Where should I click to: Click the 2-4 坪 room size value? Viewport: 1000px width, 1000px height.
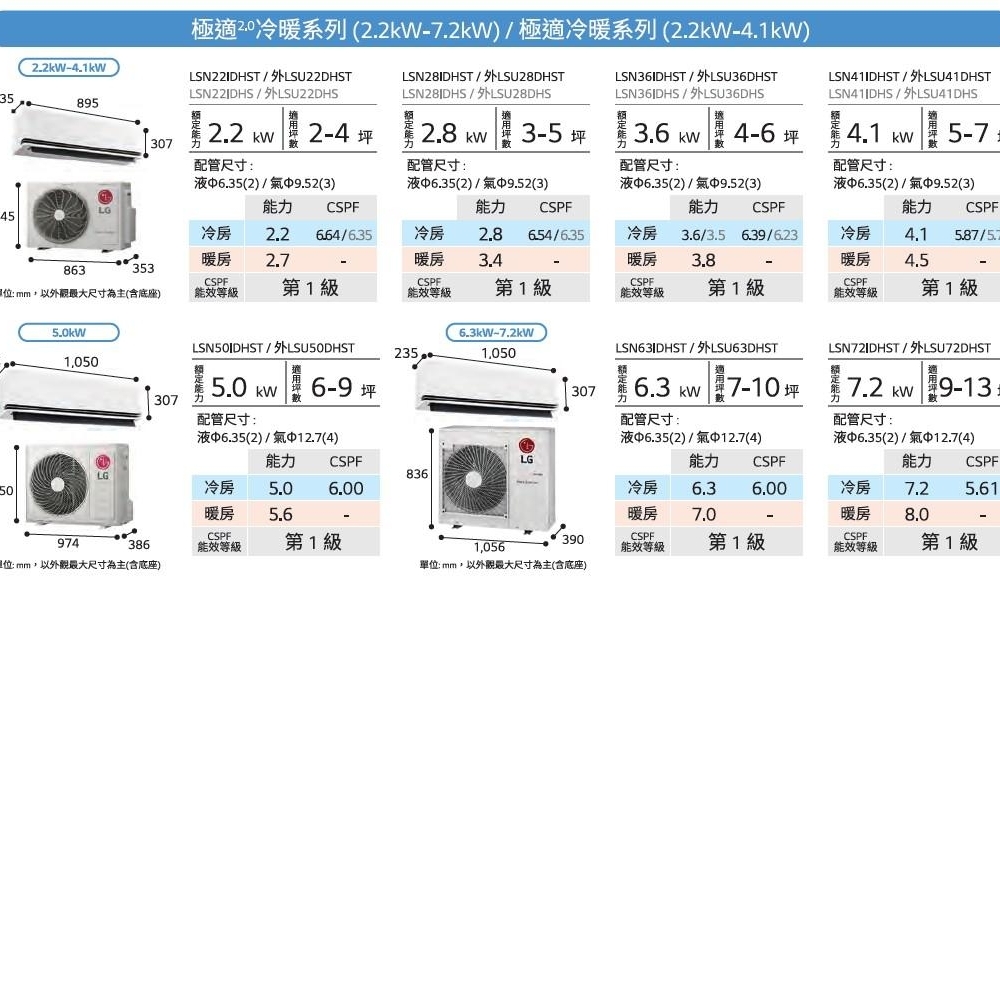pyautogui.click(x=341, y=134)
